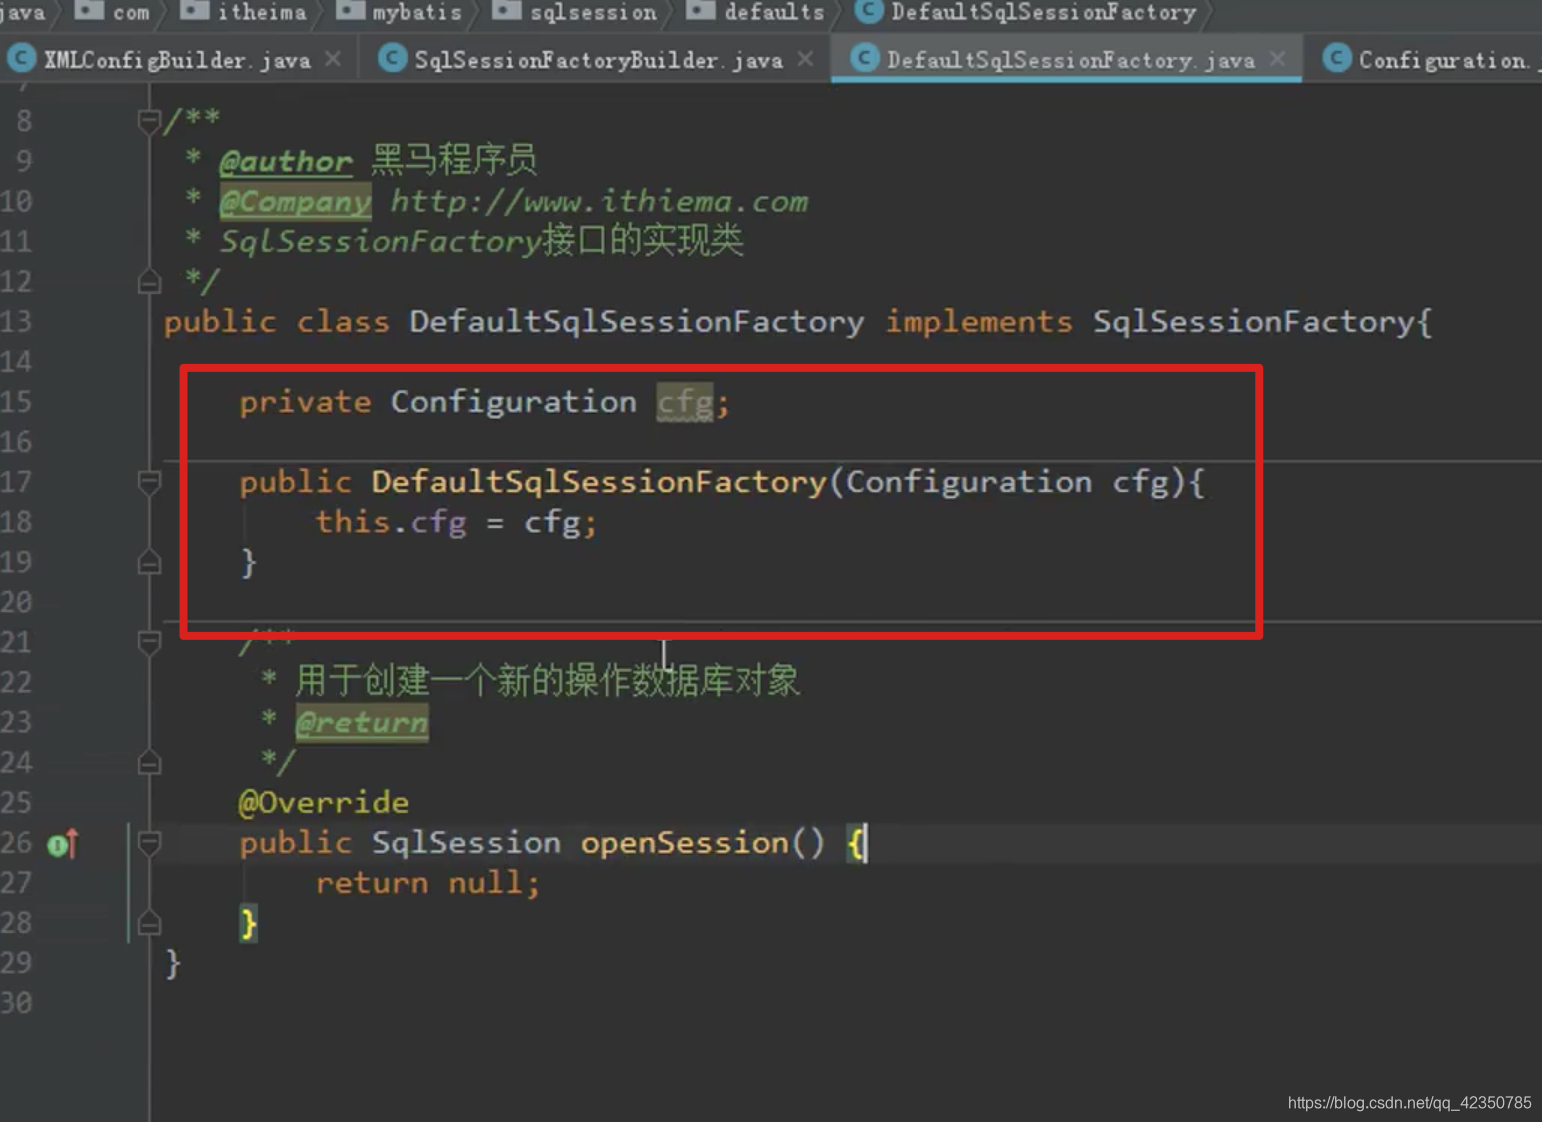
Task: Open the XMLConfigBuilder.java tab
Action: 177,60
